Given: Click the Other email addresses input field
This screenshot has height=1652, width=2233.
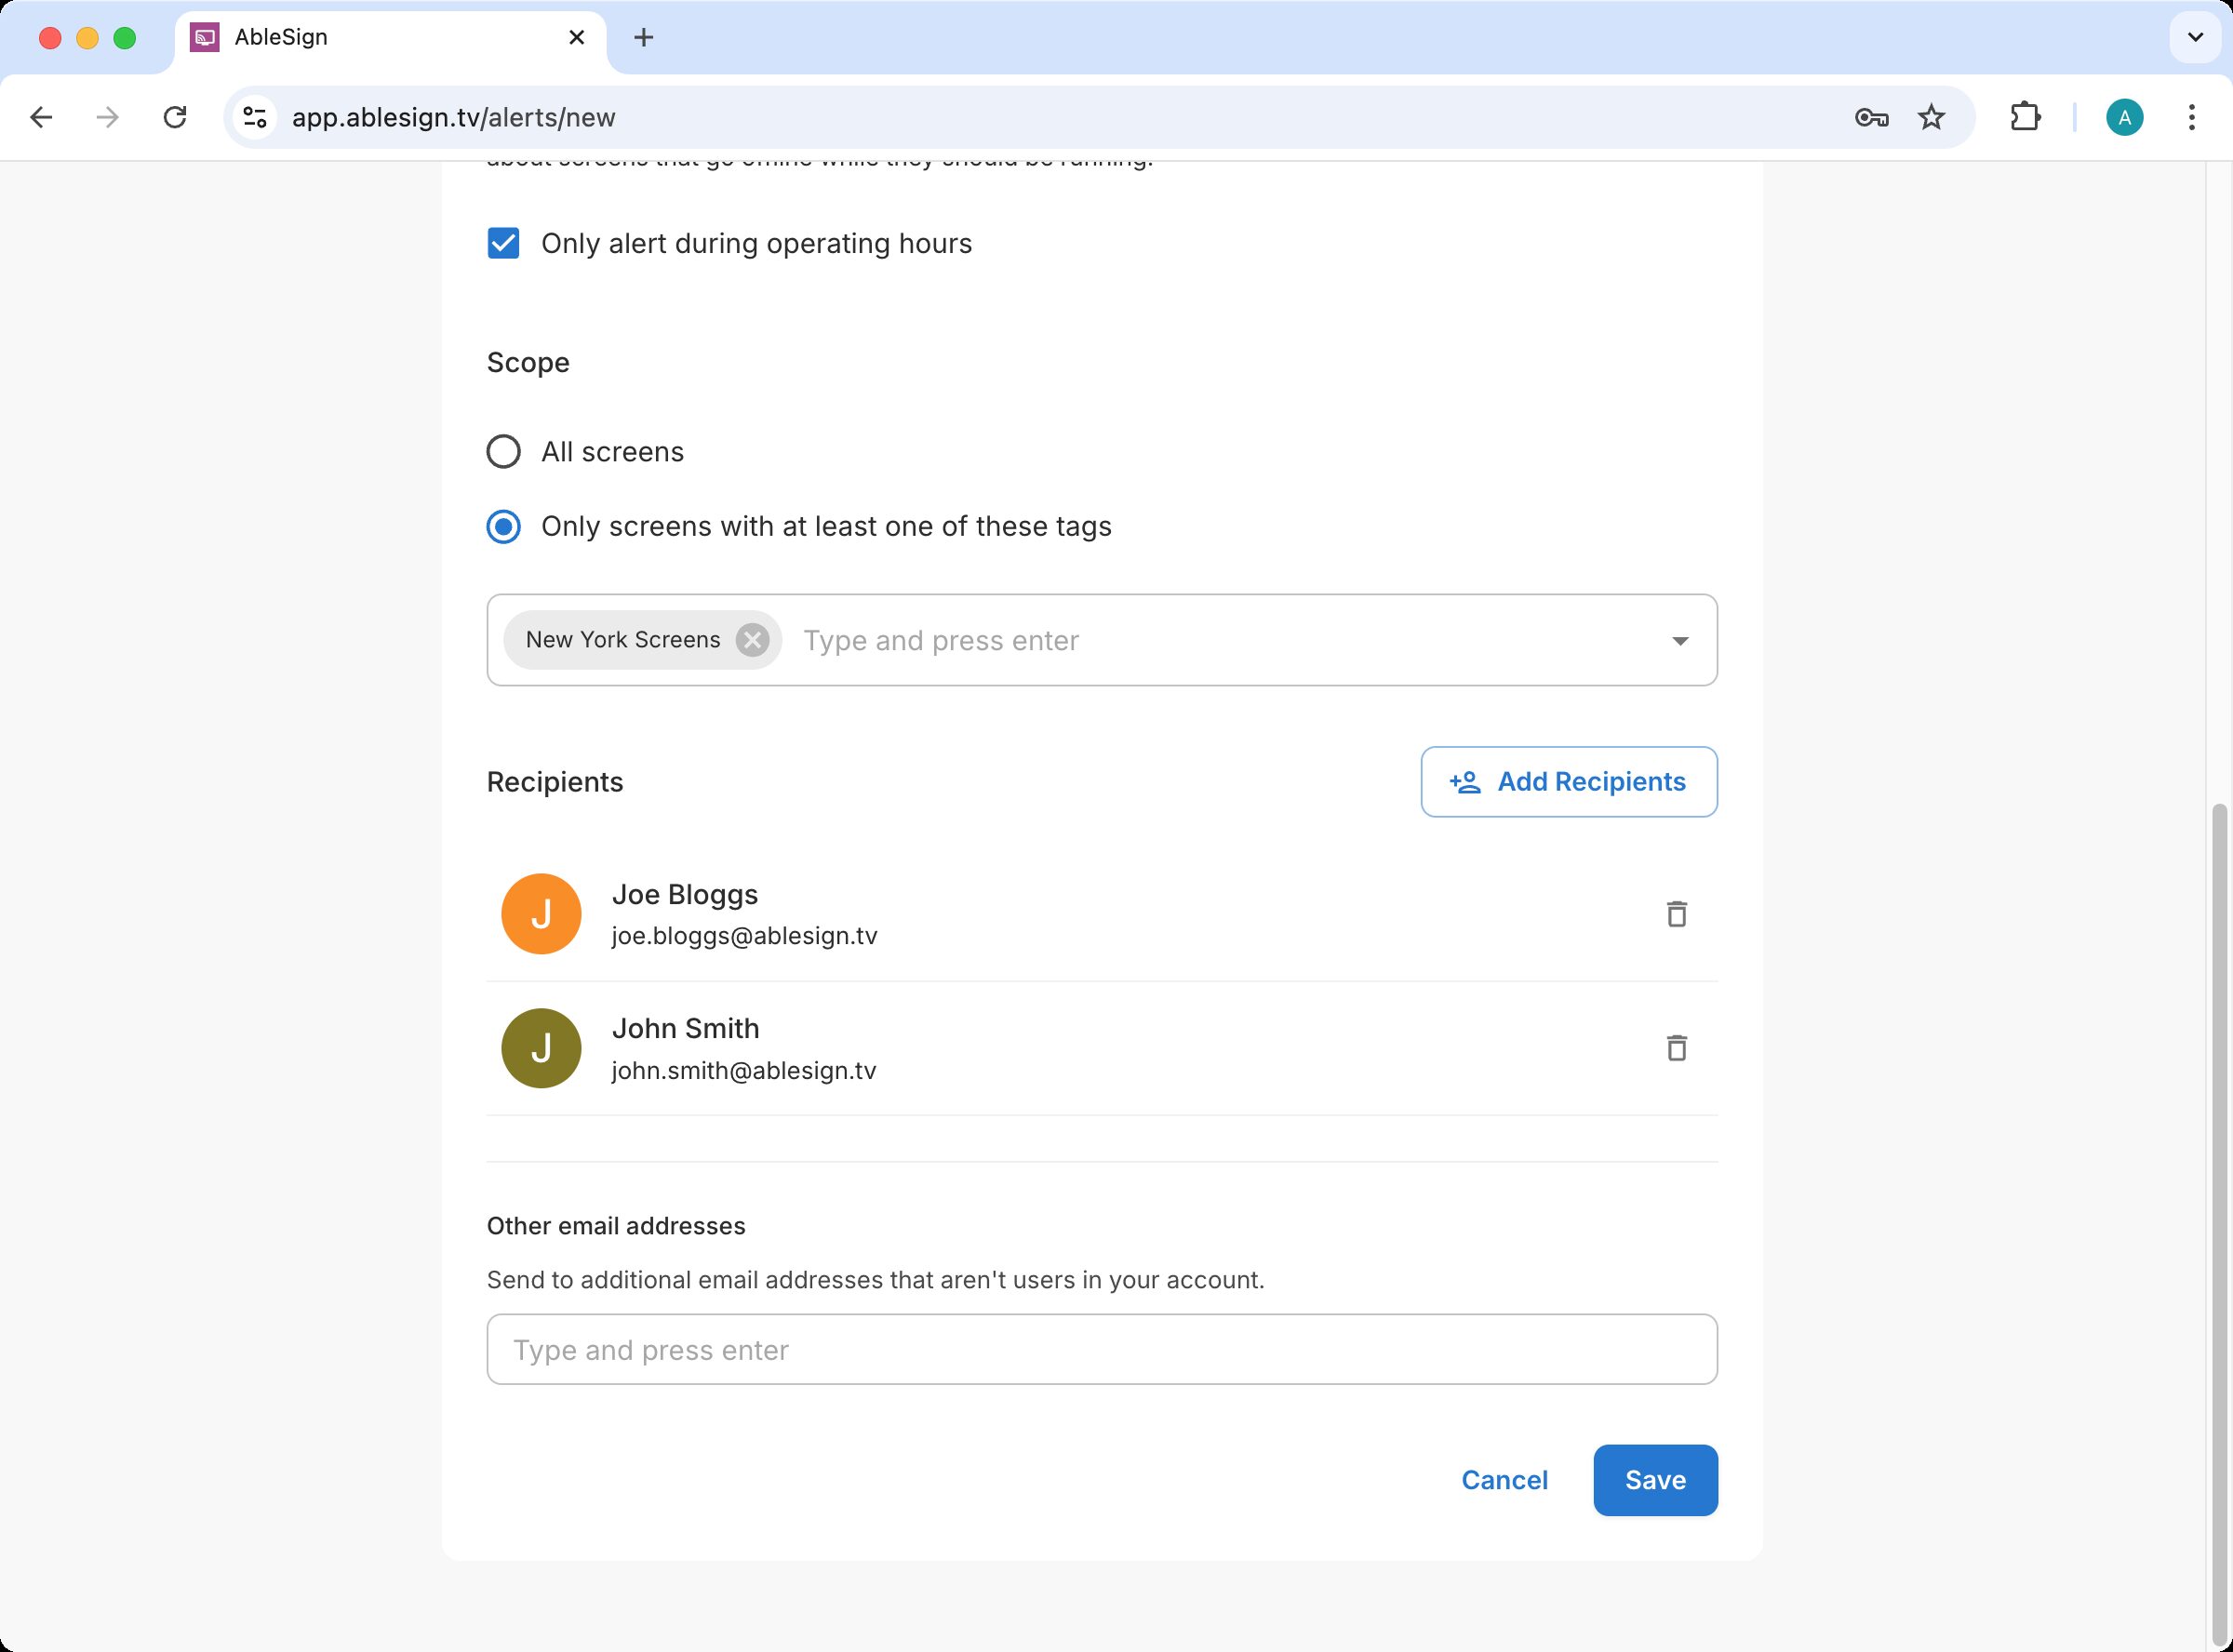Looking at the screenshot, I should click(1102, 1350).
